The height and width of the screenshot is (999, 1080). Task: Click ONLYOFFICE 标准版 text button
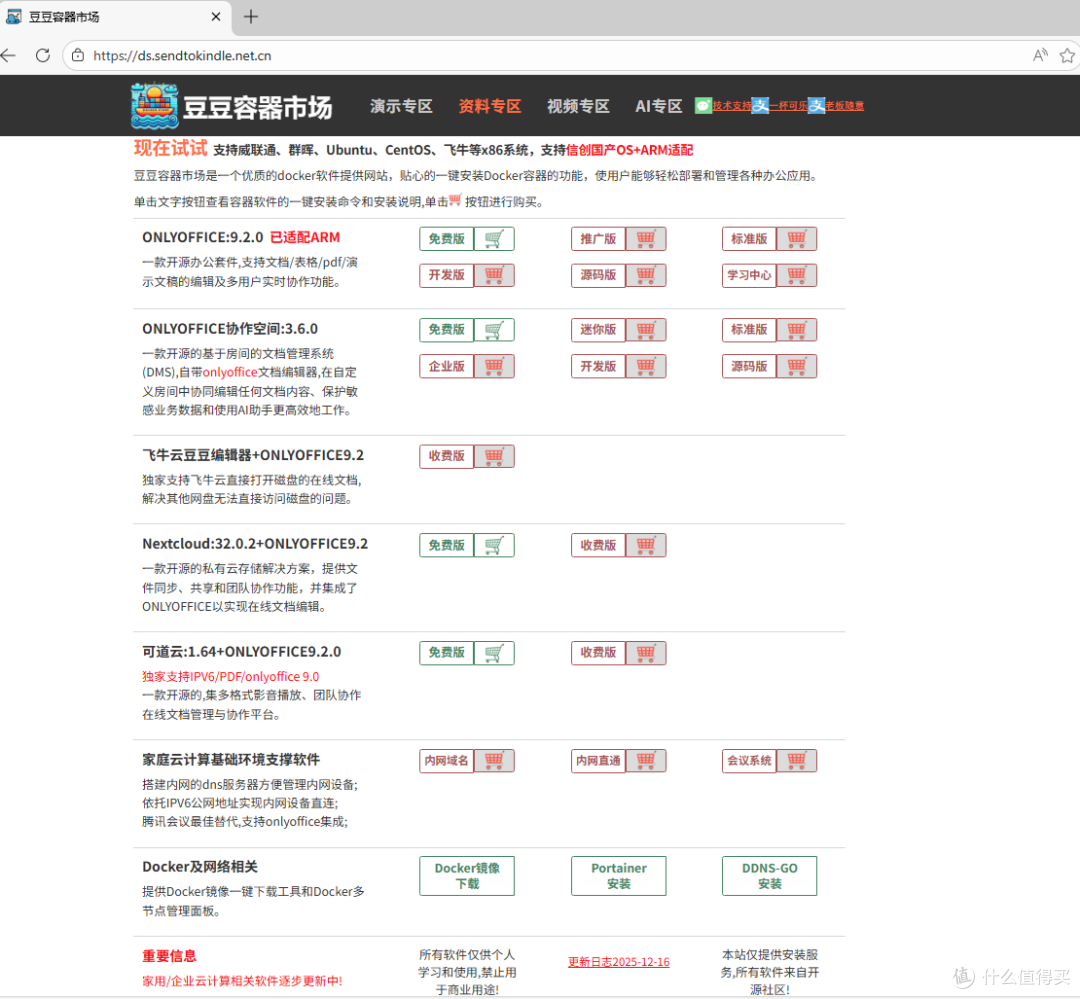point(749,239)
